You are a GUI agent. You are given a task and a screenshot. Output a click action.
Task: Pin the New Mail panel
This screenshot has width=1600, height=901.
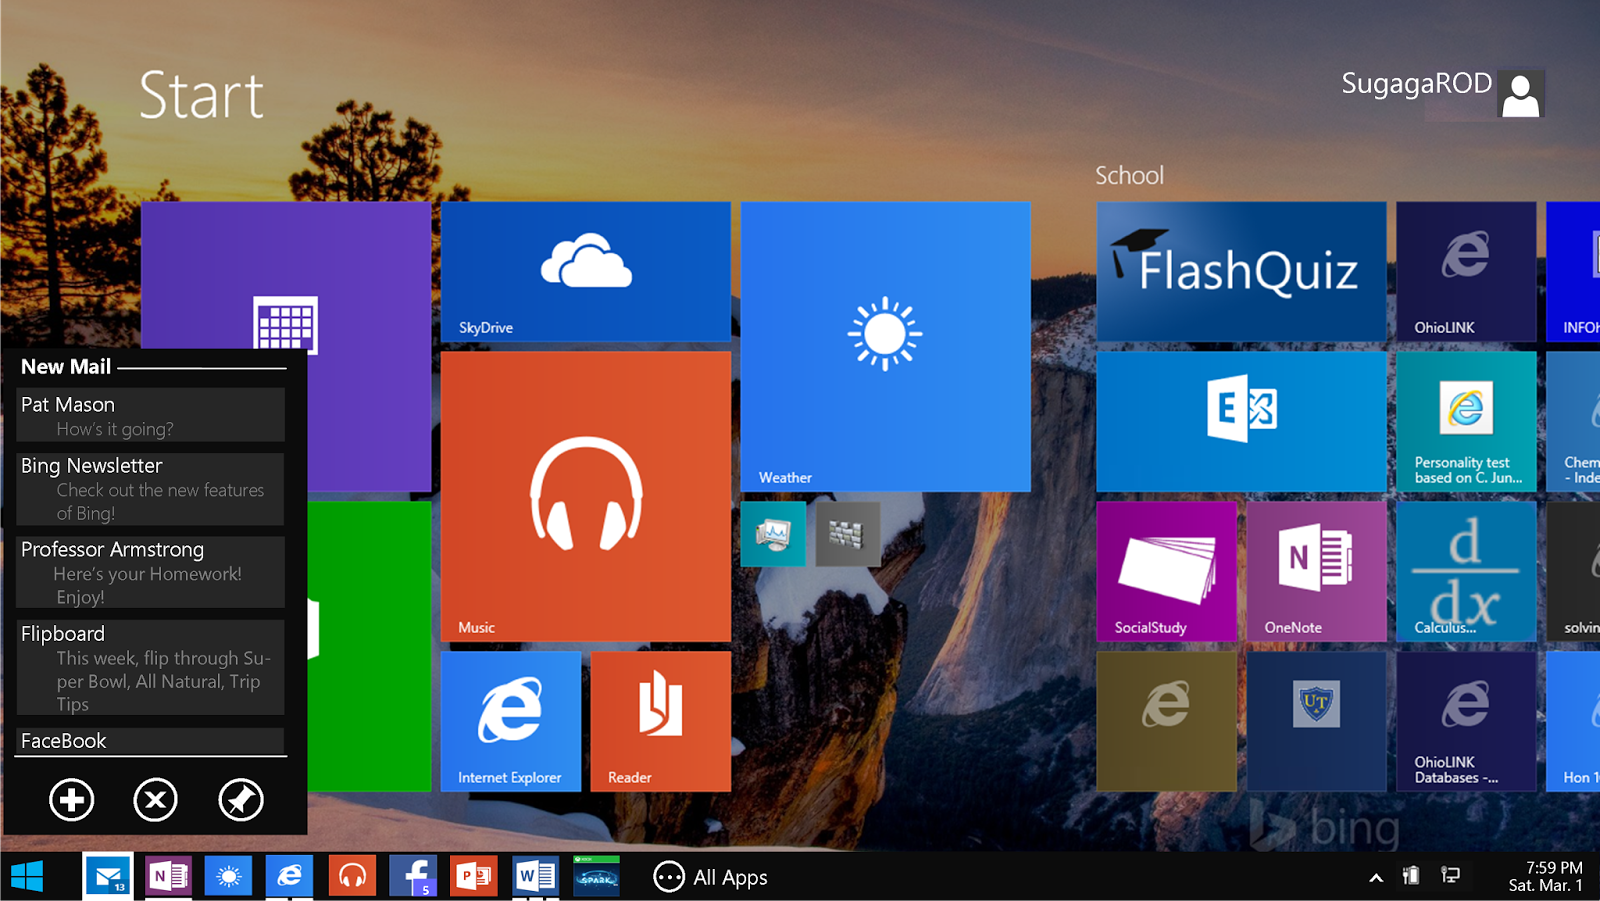240,800
